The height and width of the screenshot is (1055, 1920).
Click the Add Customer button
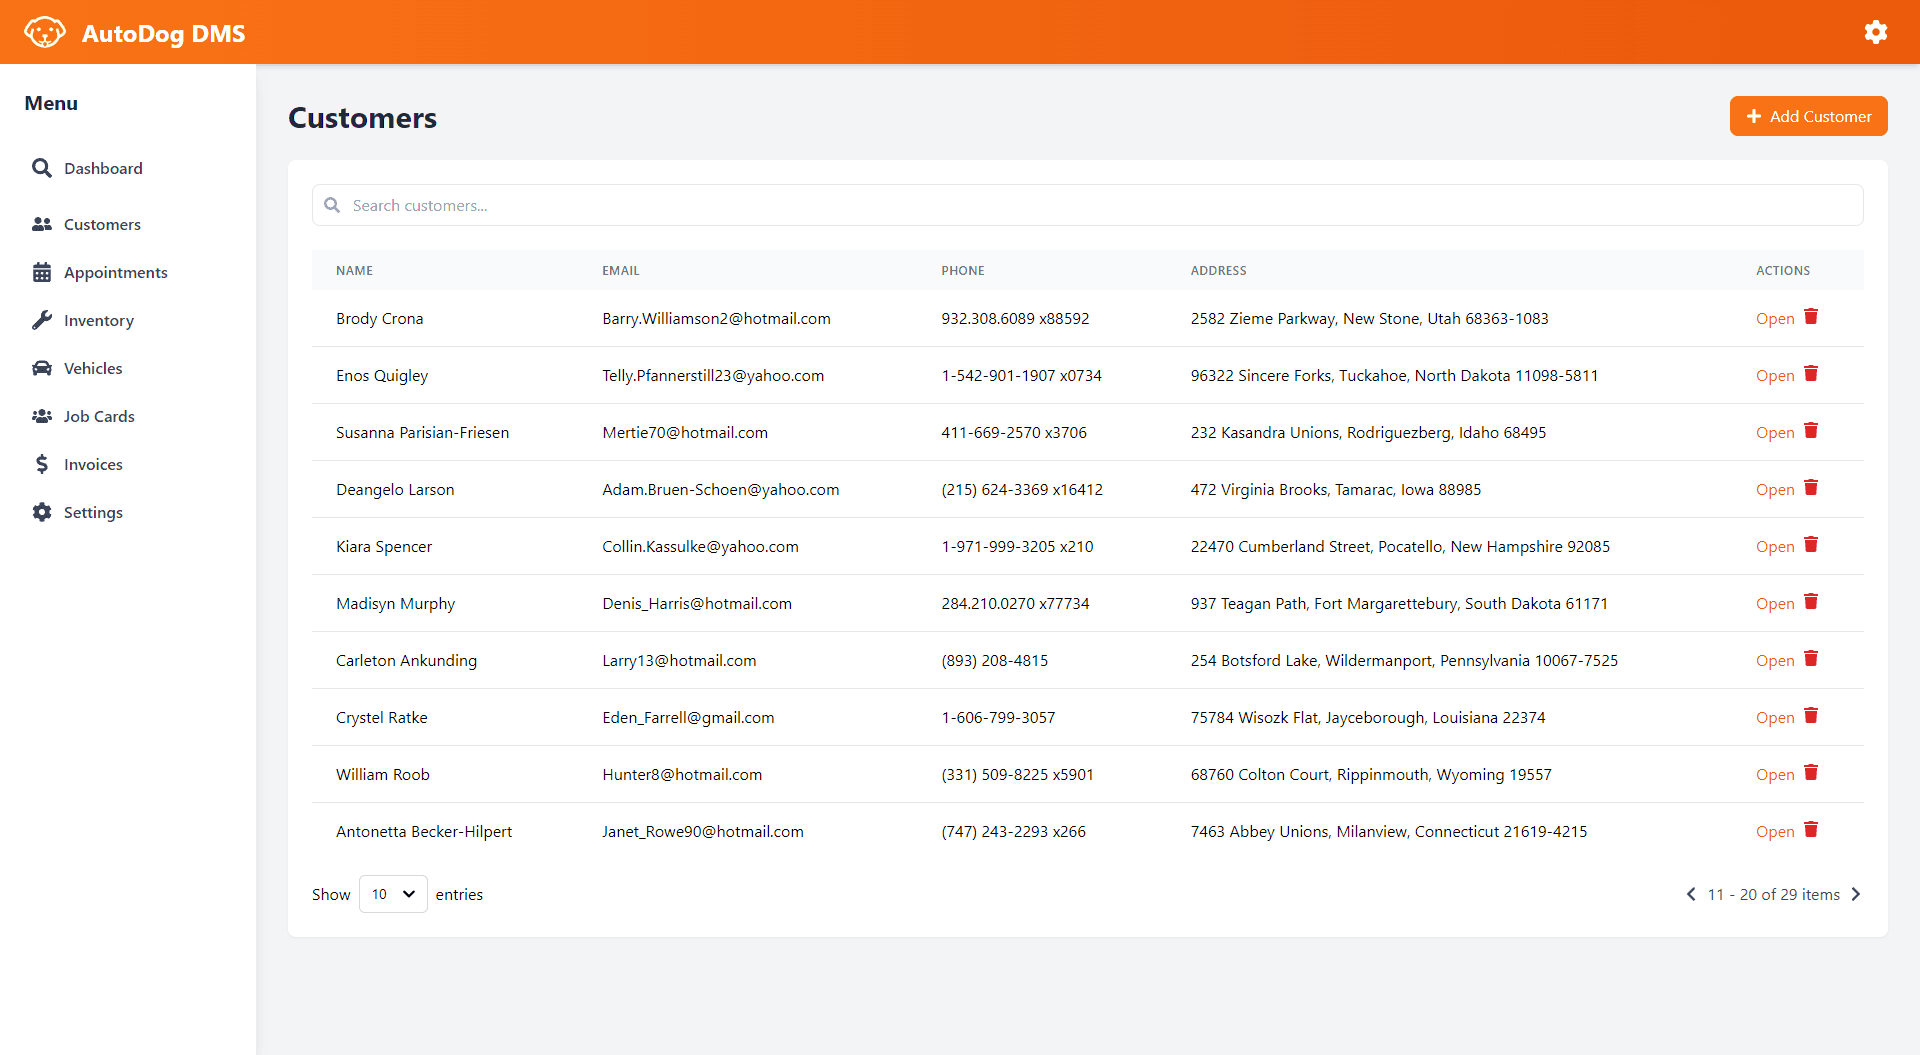pyautogui.click(x=1808, y=116)
